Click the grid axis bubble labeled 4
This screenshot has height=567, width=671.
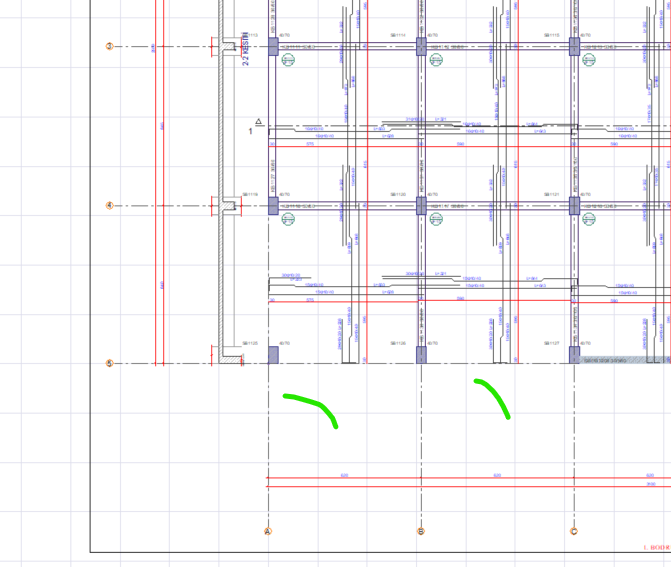click(109, 206)
